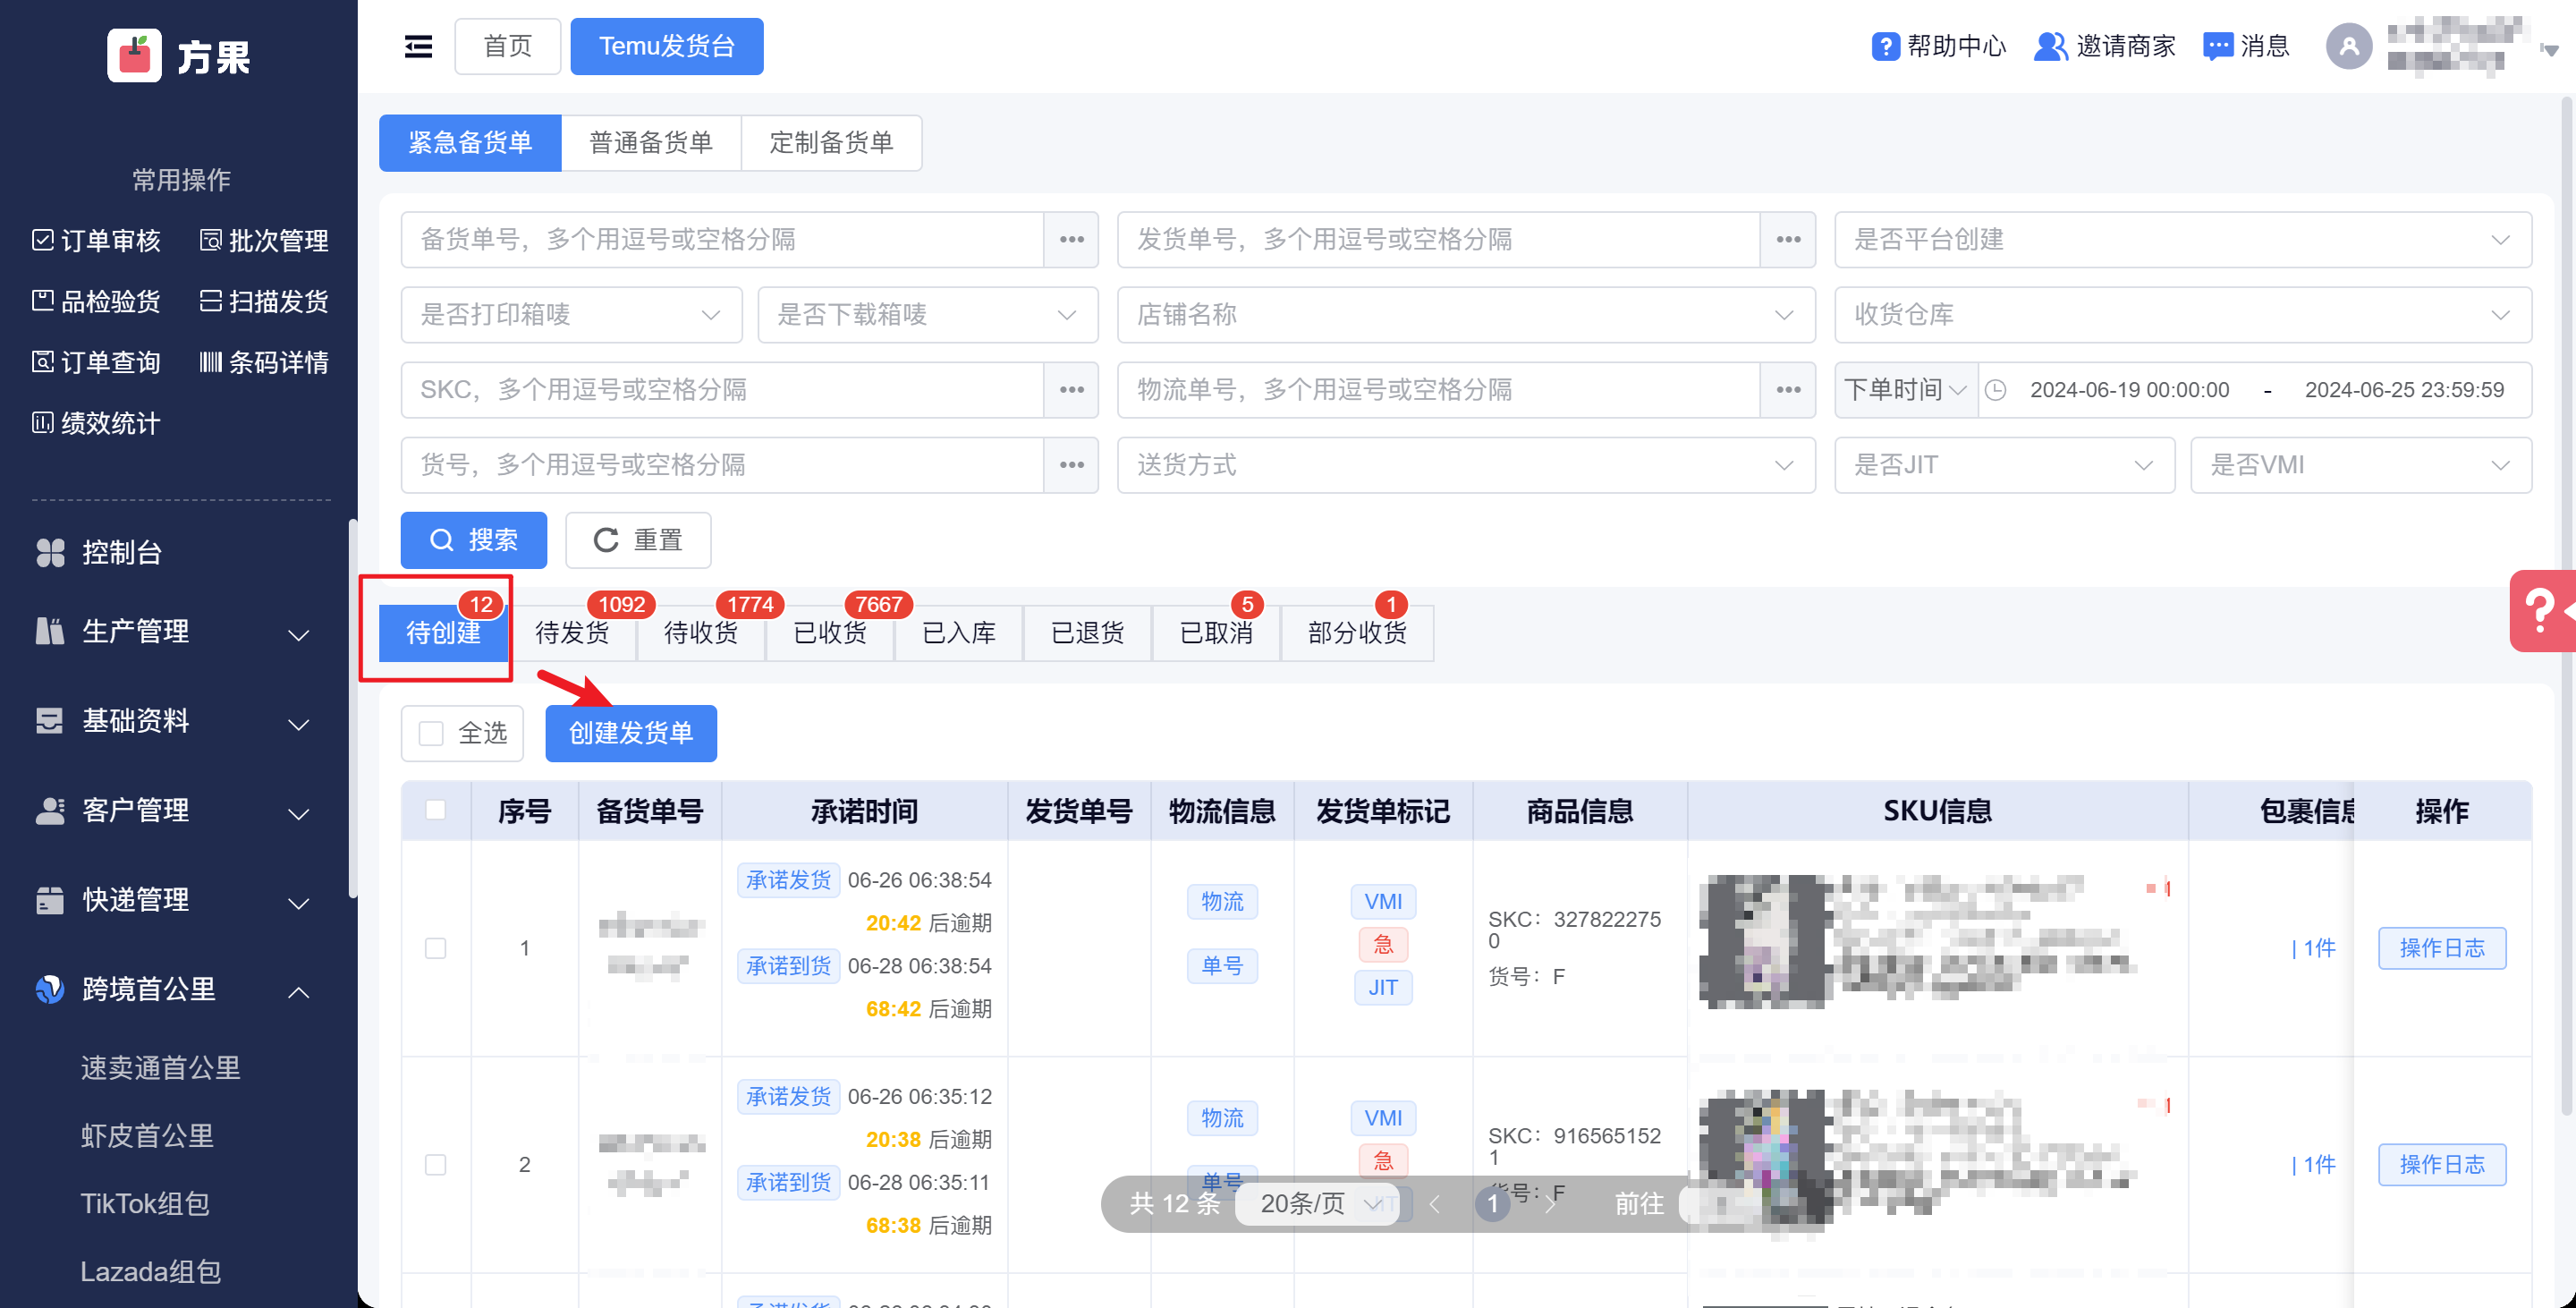Open the 店铺名称 dropdown
Screen dimensions: 2576x1308
(x=1465, y=314)
